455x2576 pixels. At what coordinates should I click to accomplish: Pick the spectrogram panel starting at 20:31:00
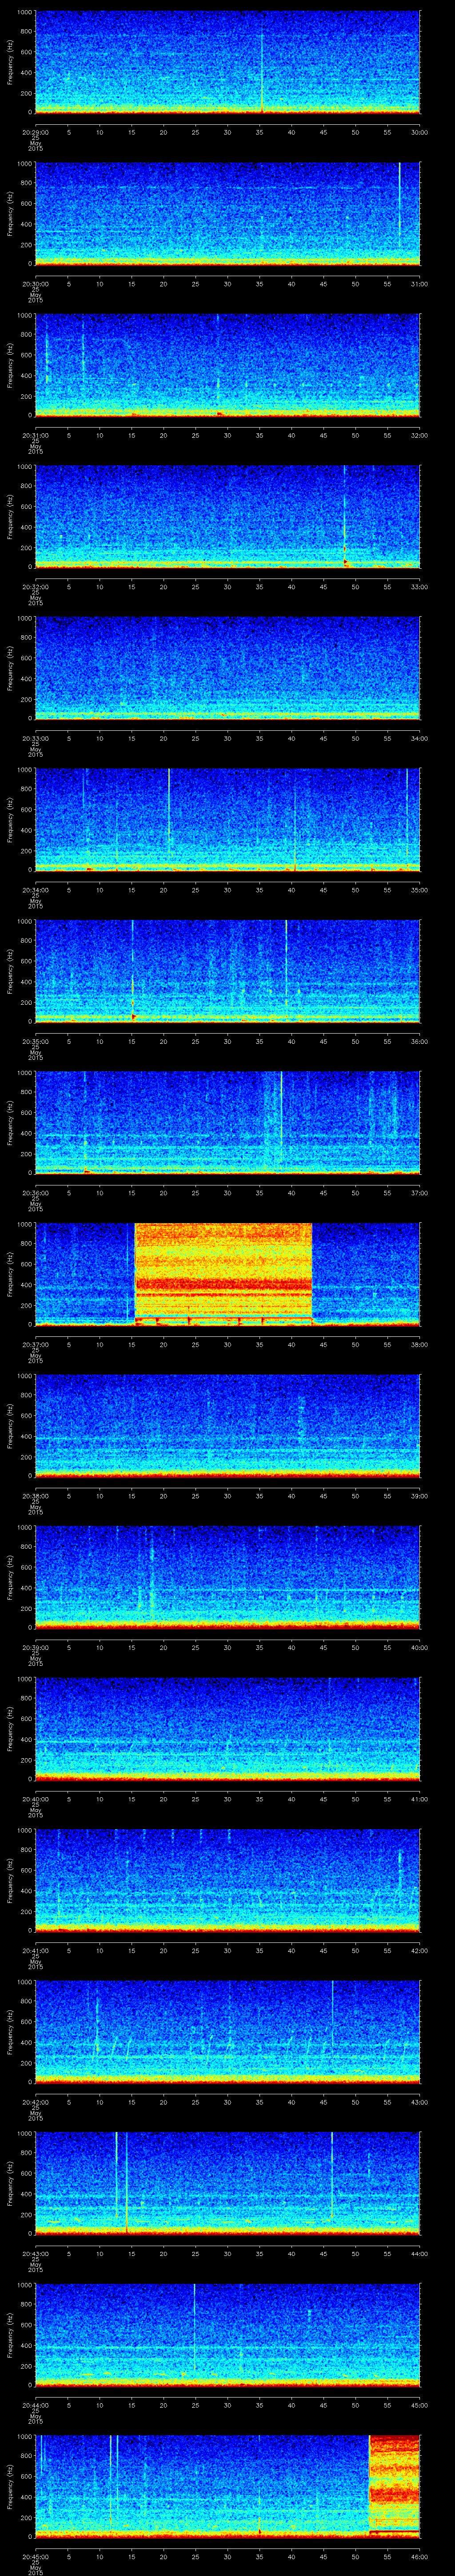pyautogui.click(x=228, y=365)
